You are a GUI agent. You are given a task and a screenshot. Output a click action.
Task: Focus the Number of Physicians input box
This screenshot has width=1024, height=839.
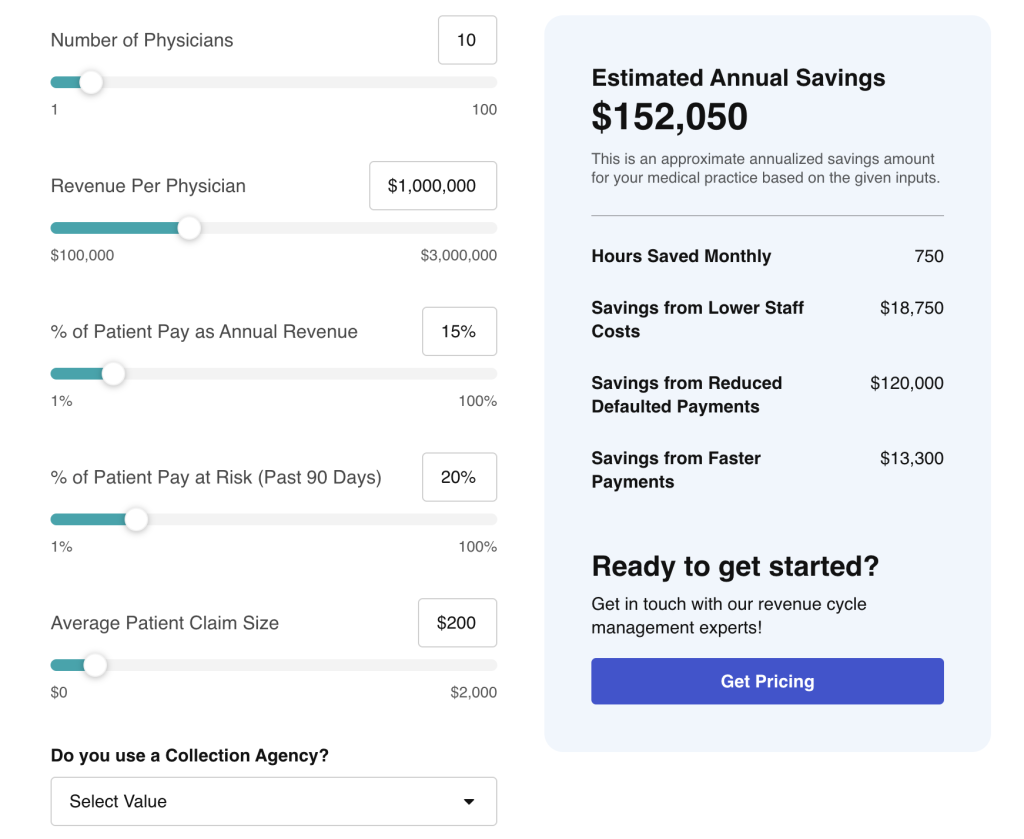click(467, 40)
